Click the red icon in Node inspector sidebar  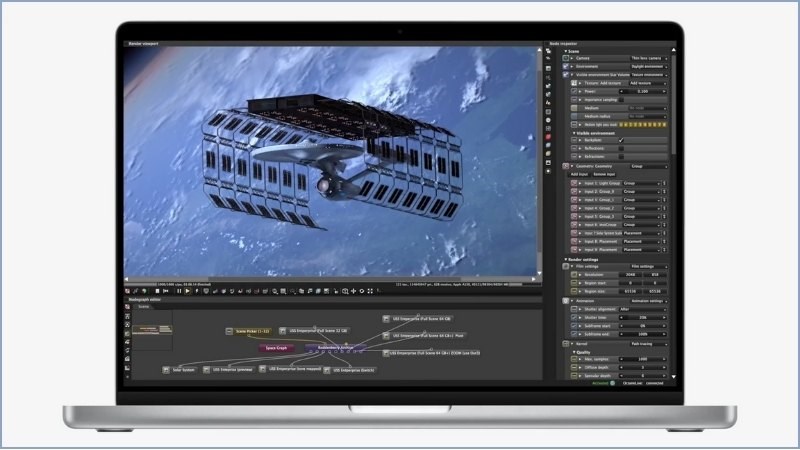point(548,137)
